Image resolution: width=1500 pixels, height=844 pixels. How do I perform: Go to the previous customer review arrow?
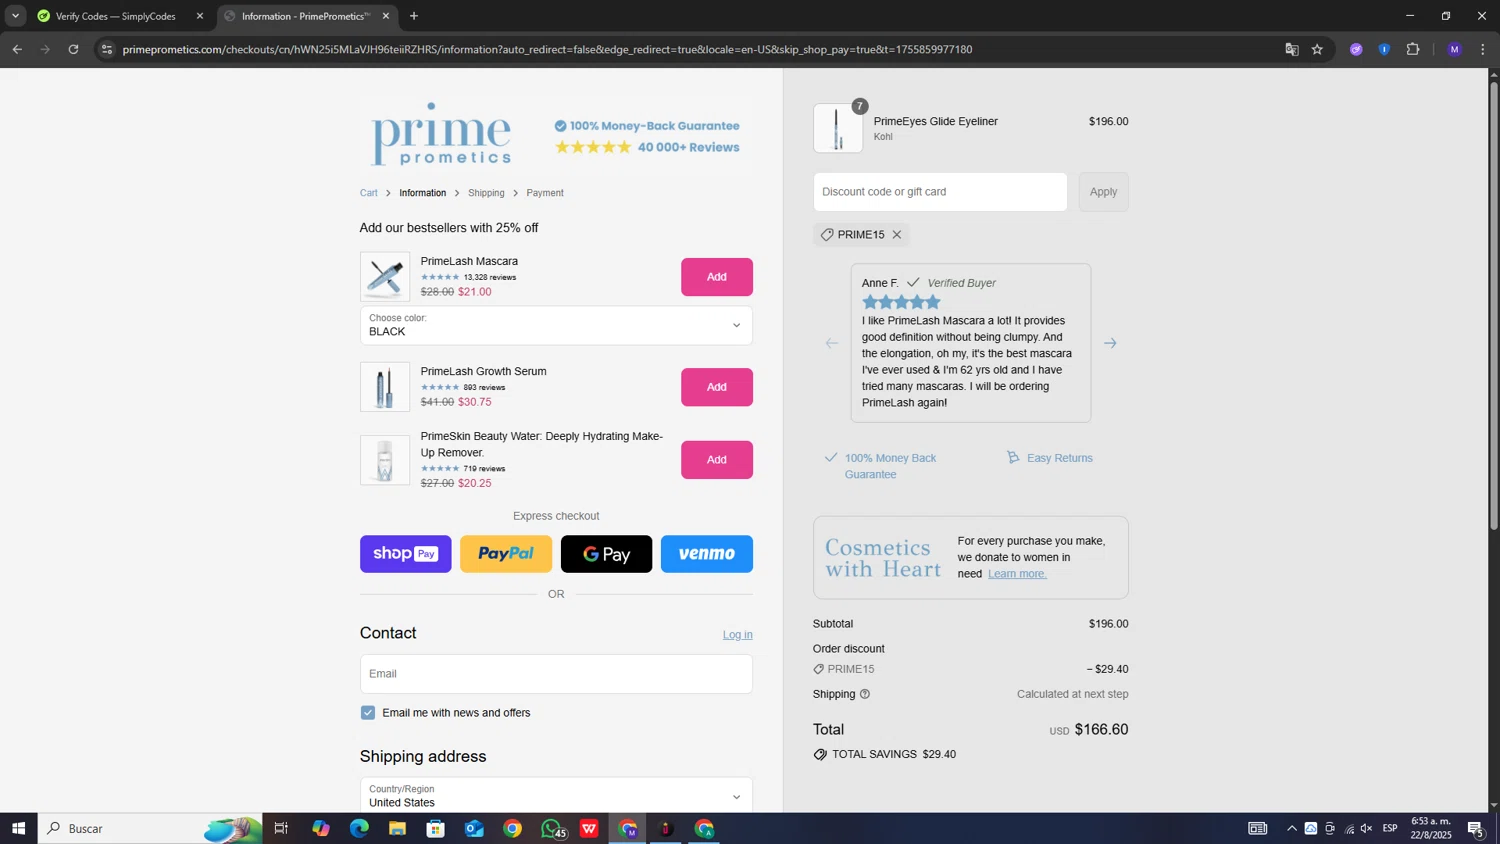pyautogui.click(x=831, y=343)
